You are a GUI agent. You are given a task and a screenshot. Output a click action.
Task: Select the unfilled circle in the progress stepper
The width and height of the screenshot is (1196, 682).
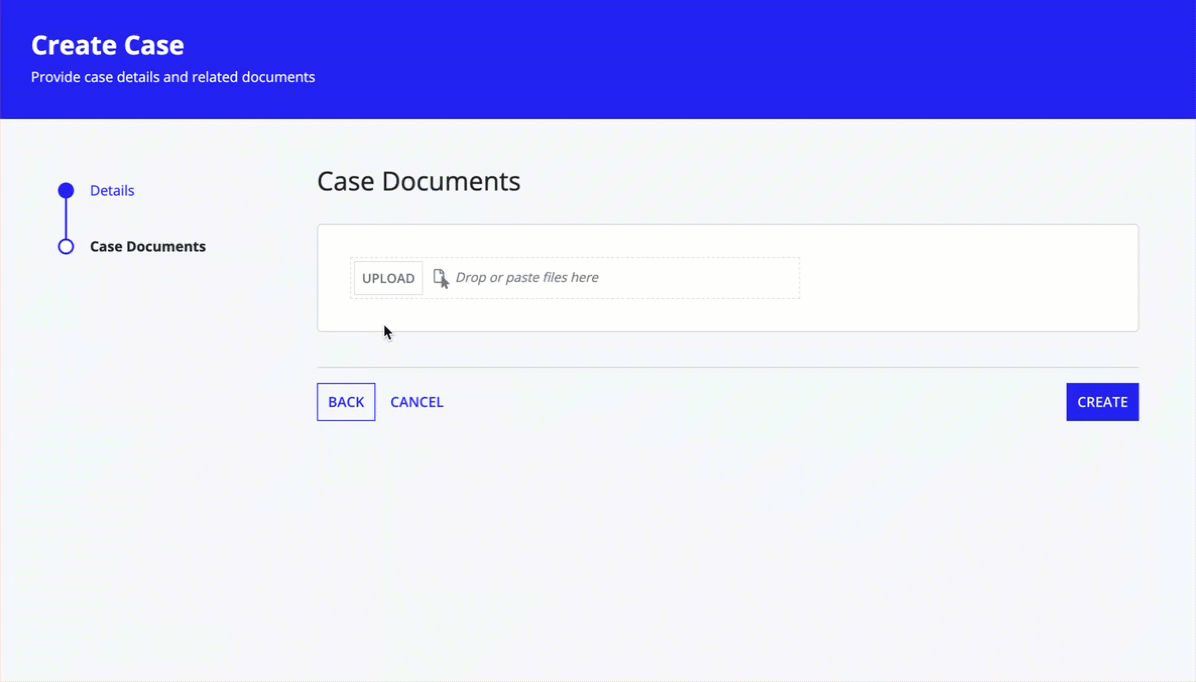65,246
